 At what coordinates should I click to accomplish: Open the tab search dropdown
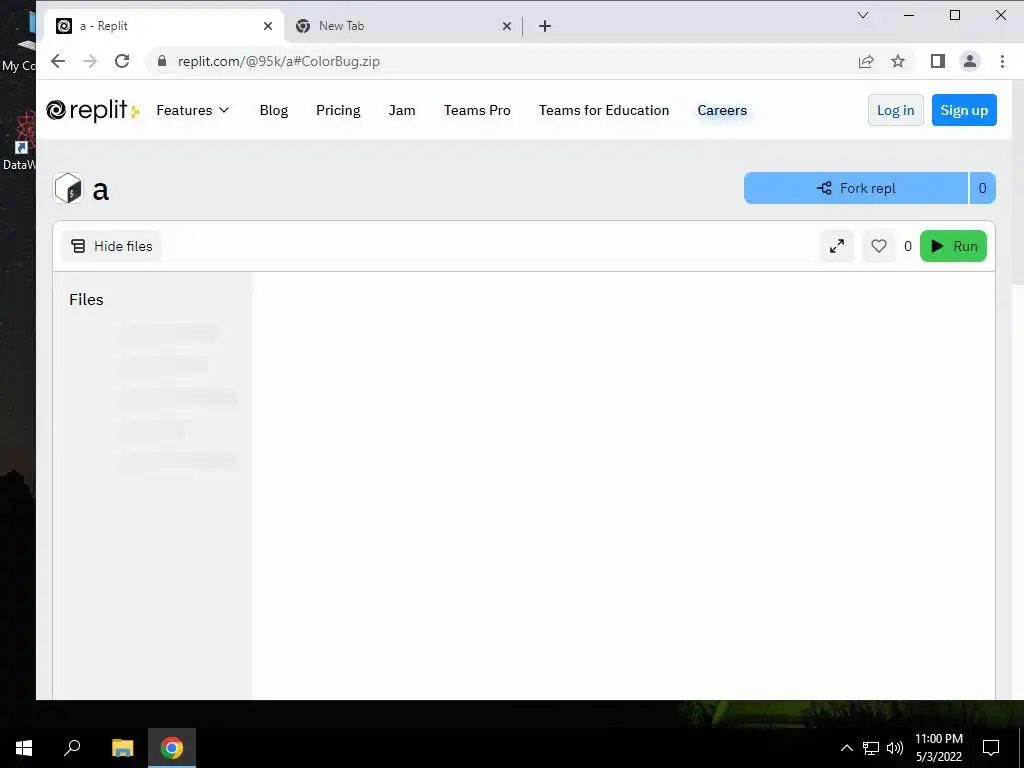[x=863, y=15]
